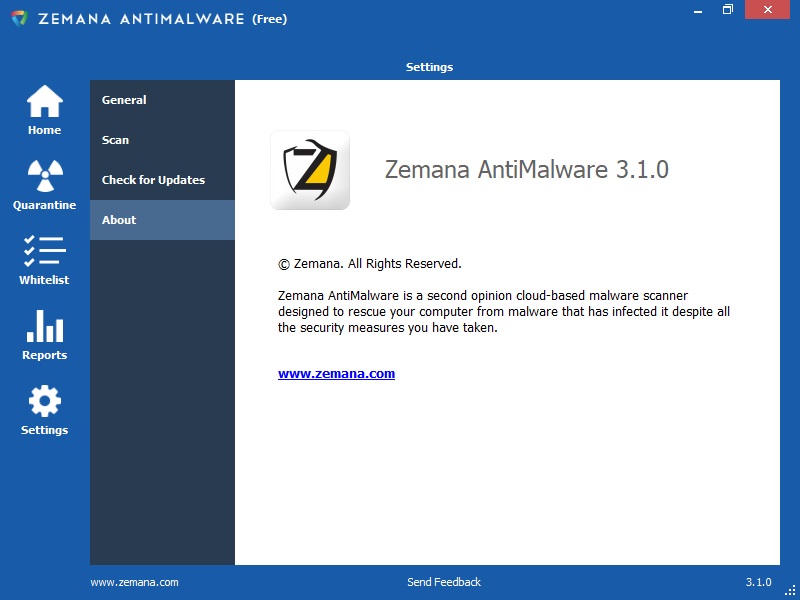The image size is (800, 600).
Task: Open the Quarantine radiation icon
Action: click(x=45, y=176)
